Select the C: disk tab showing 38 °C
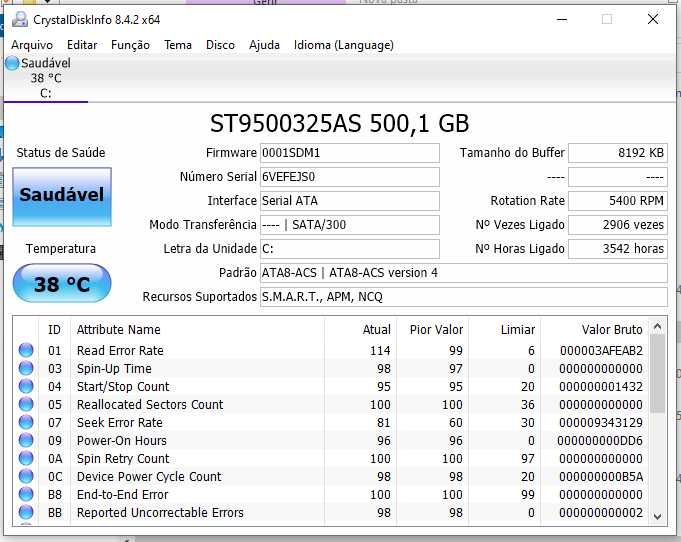This screenshot has height=542, width=681. click(46, 79)
